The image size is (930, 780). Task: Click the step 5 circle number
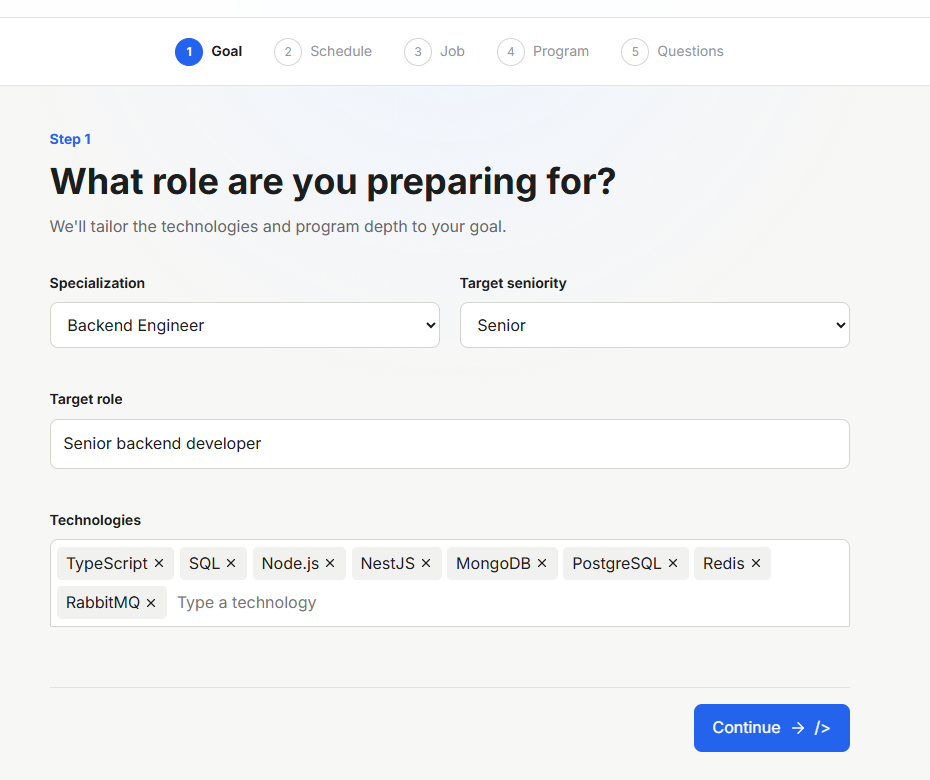pyautogui.click(x=635, y=52)
